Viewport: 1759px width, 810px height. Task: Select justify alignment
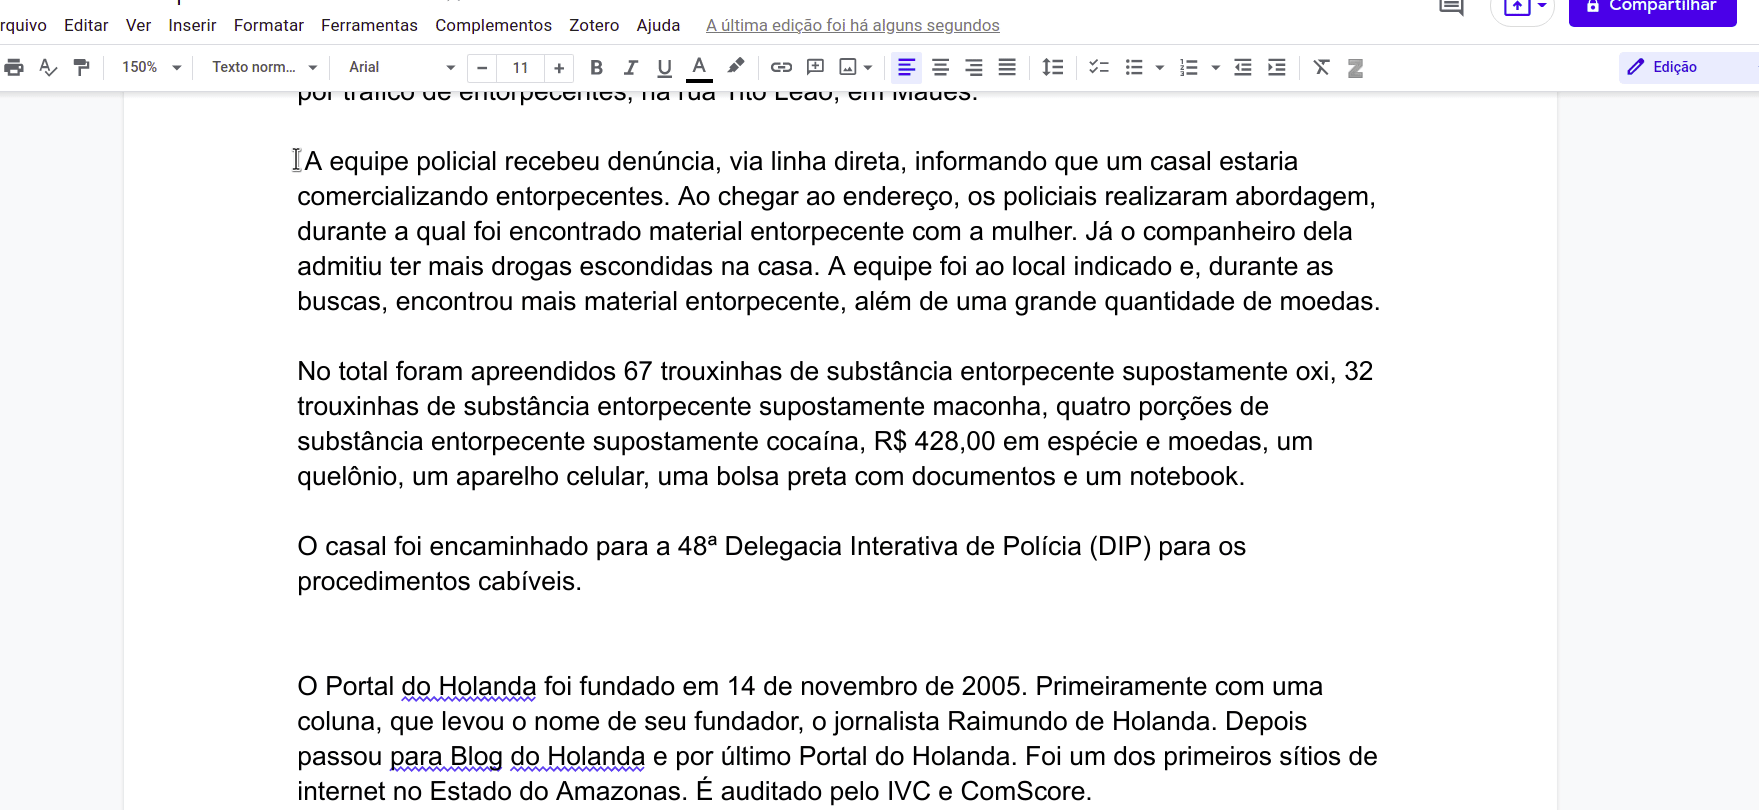click(x=1008, y=67)
